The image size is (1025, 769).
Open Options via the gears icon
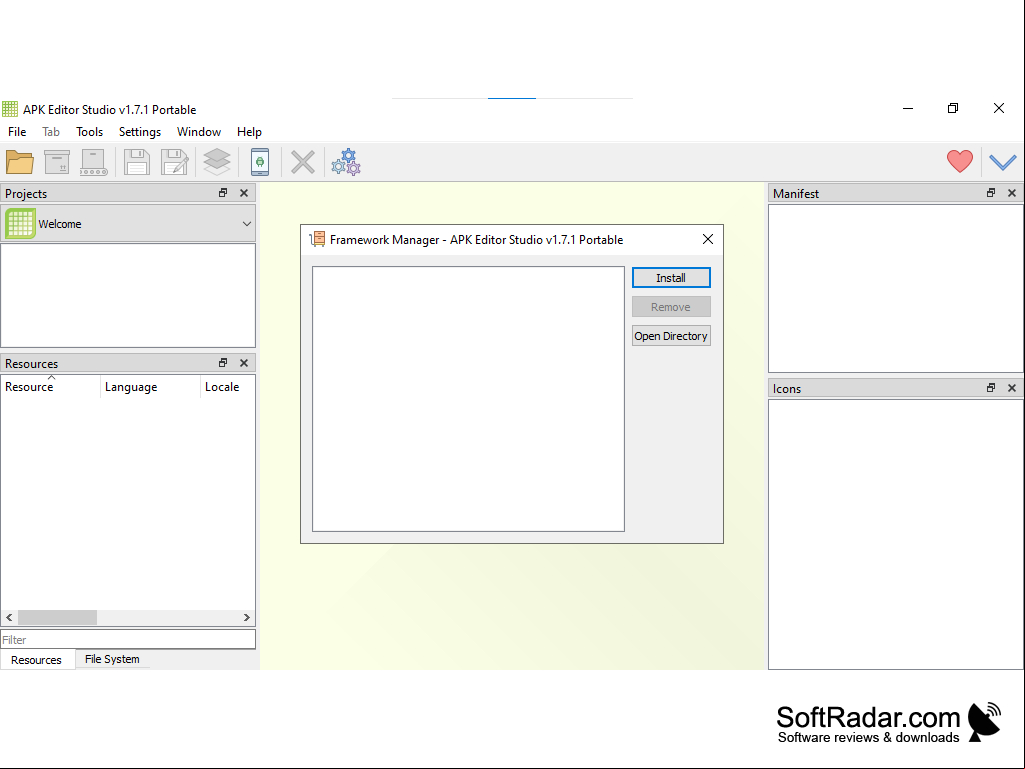point(346,162)
